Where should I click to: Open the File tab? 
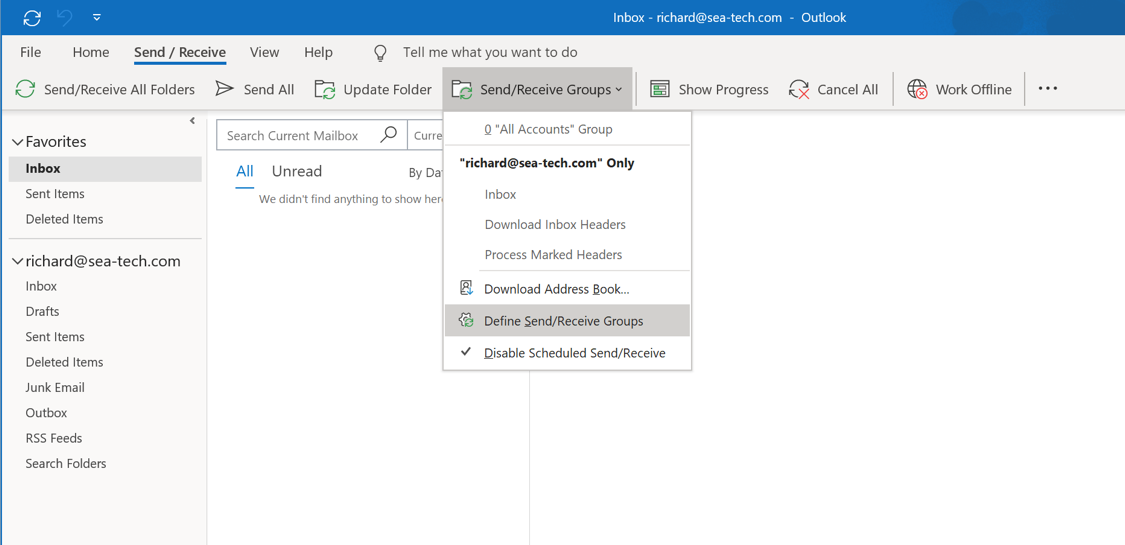coord(31,52)
